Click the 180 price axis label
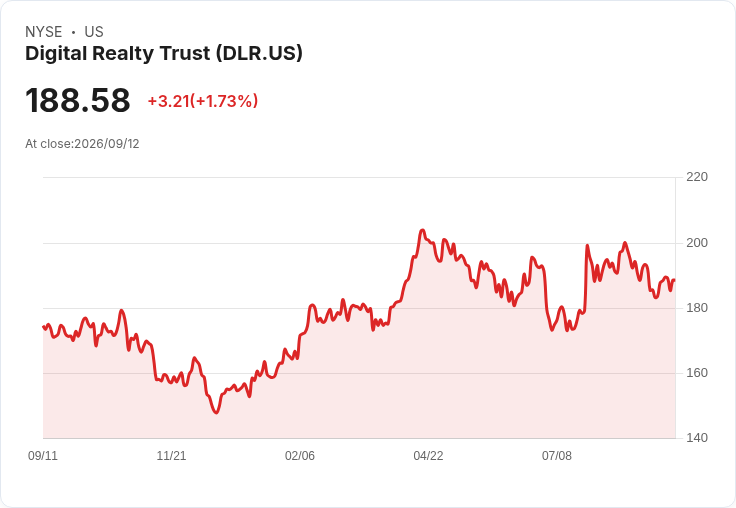Viewport: 736px width, 508px height. click(697, 308)
